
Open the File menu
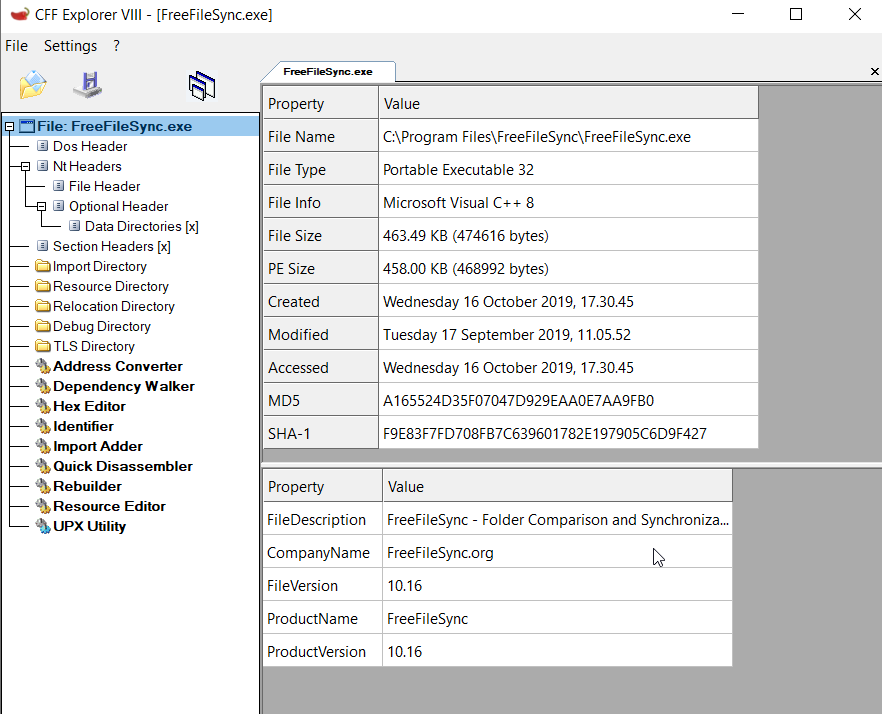pos(16,46)
